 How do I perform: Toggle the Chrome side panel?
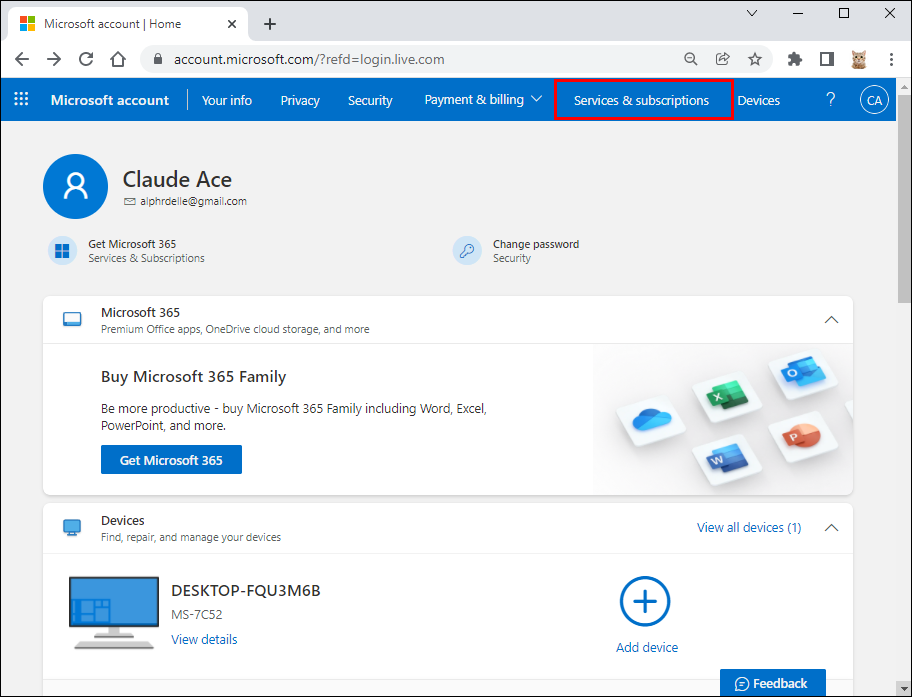click(x=827, y=59)
